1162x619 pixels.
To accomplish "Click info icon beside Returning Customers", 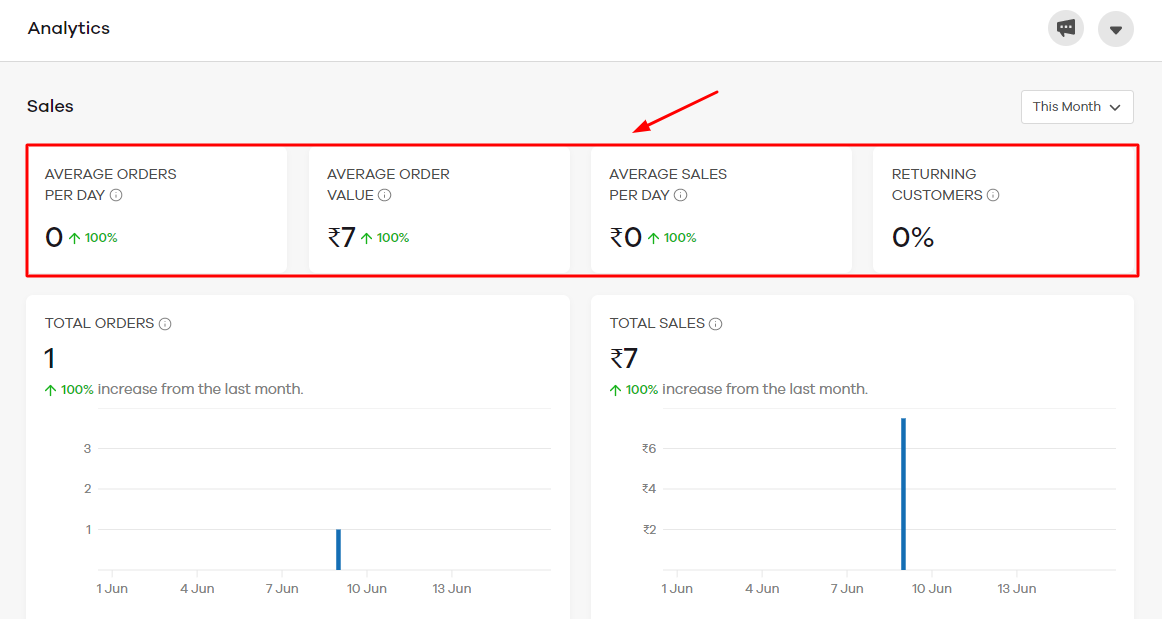I will (993, 196).
